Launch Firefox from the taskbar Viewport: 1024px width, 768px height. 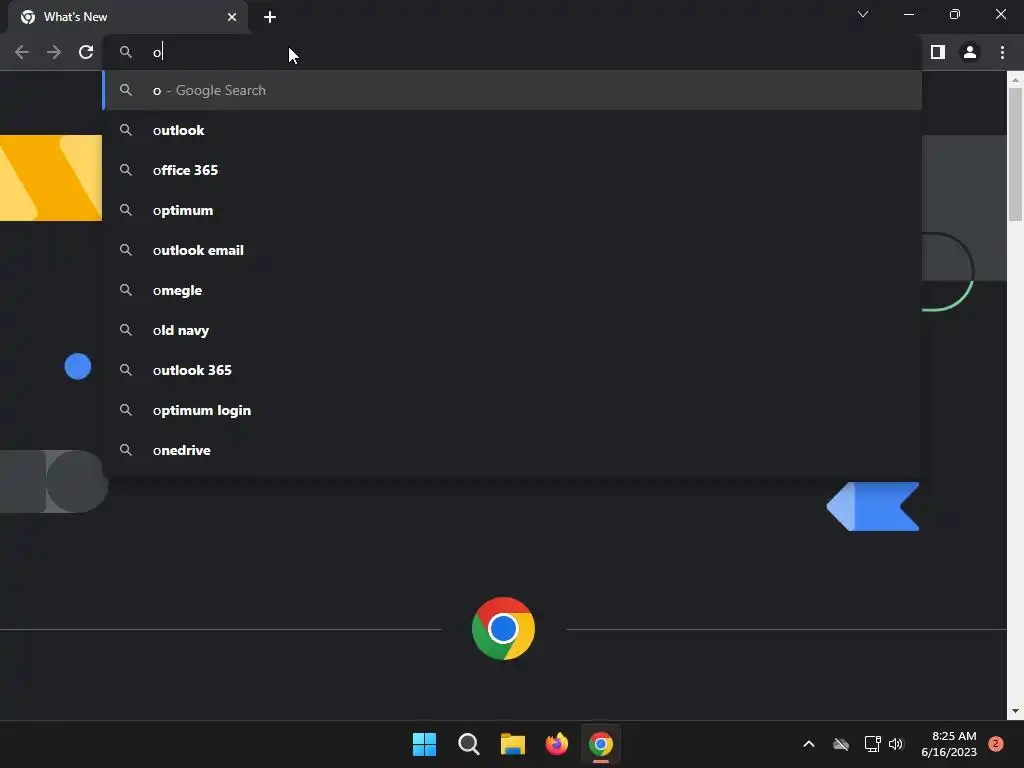pyautogui.click(x=557, y=744)
